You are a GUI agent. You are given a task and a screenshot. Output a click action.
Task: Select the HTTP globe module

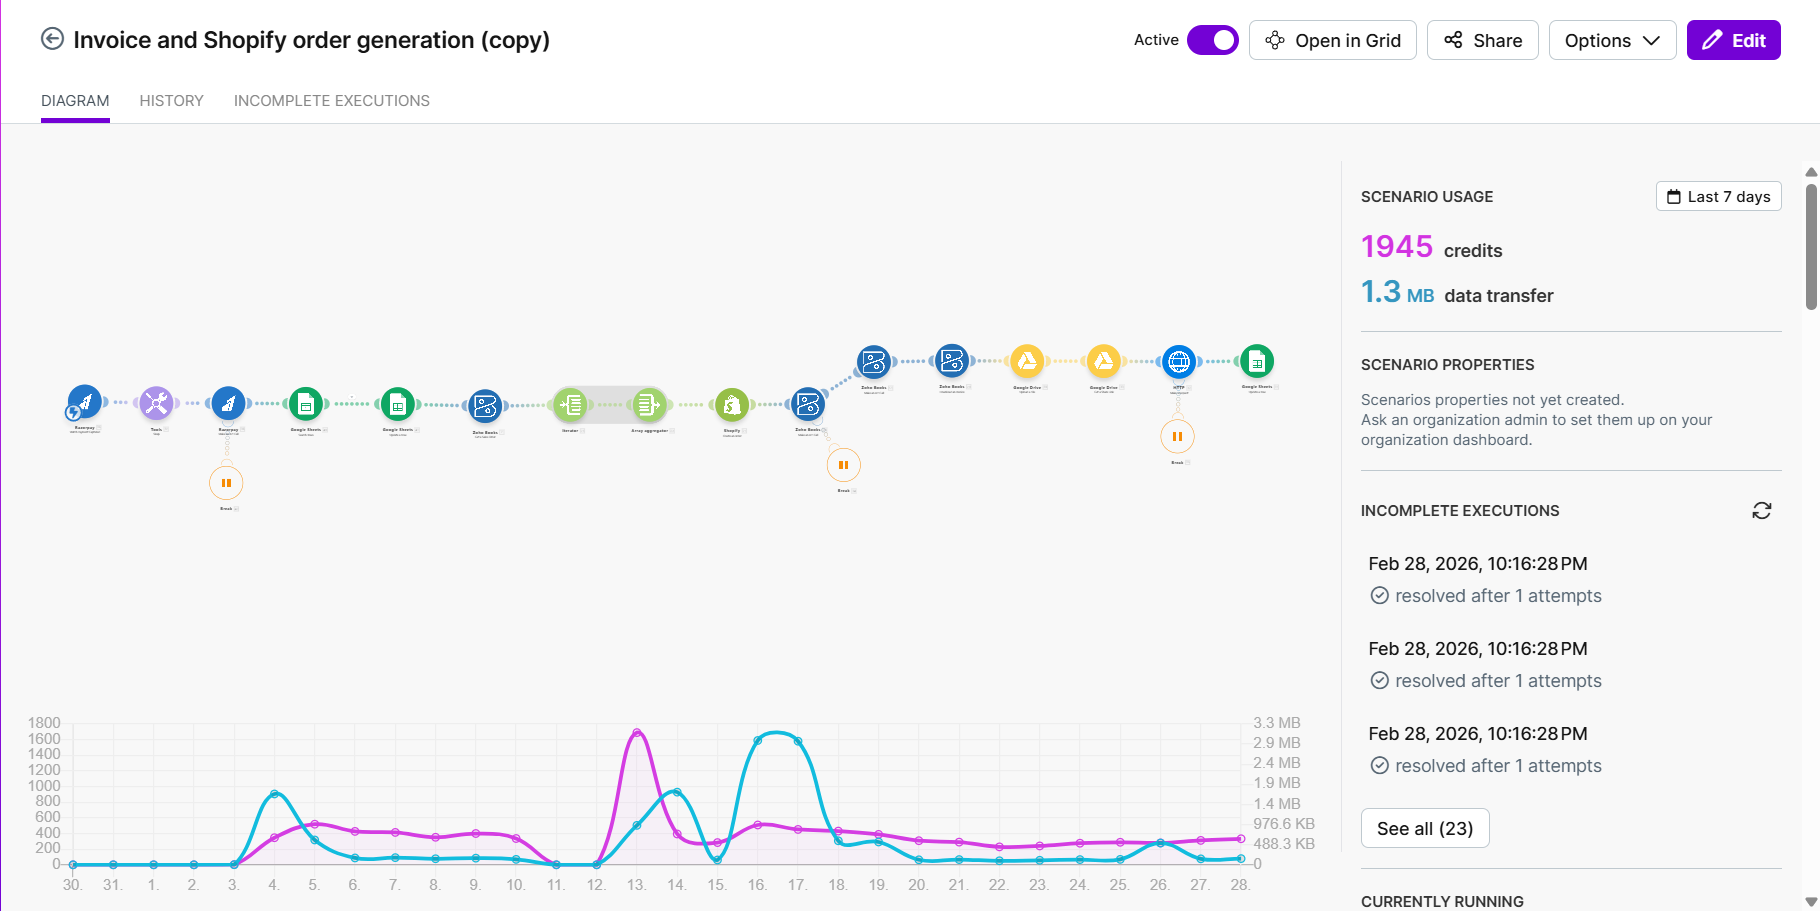click(x=1179, y=361)
